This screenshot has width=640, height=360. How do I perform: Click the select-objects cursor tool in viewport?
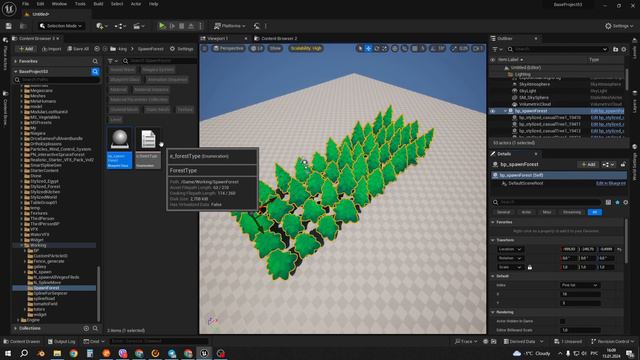[360, 49]
